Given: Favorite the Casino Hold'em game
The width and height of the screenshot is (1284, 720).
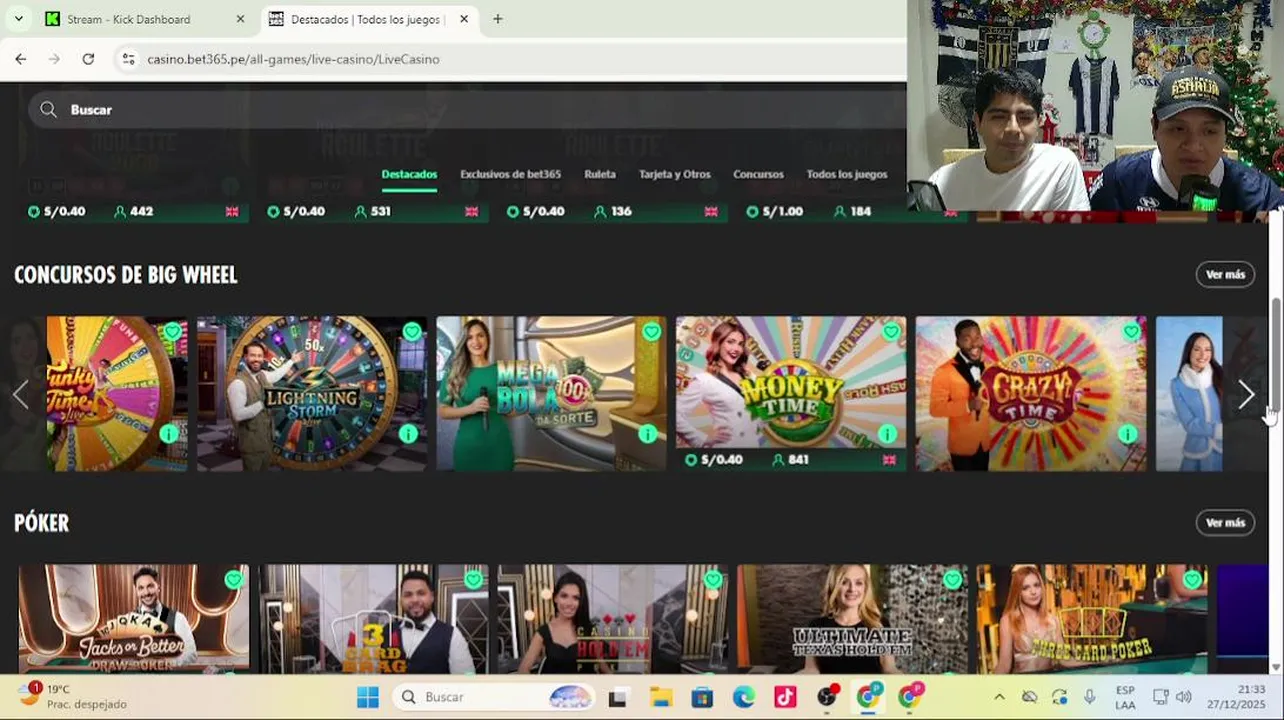Looking at the screenshot, I should (713, 579).
